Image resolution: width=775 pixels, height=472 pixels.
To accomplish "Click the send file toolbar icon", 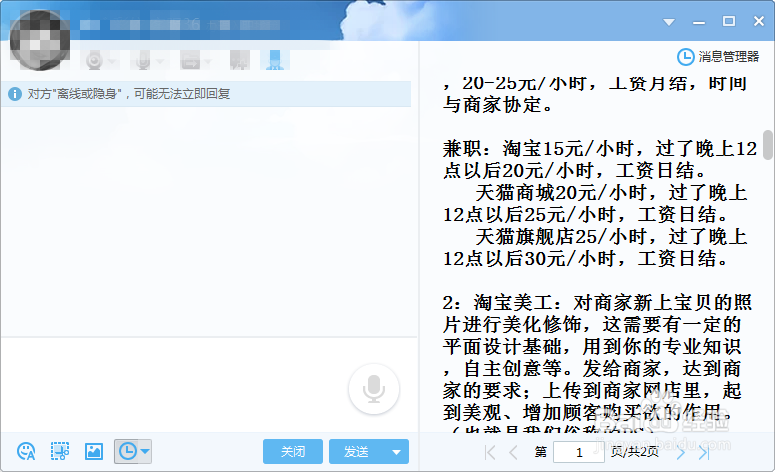I will pyautogui.click(x=190, y=61).
